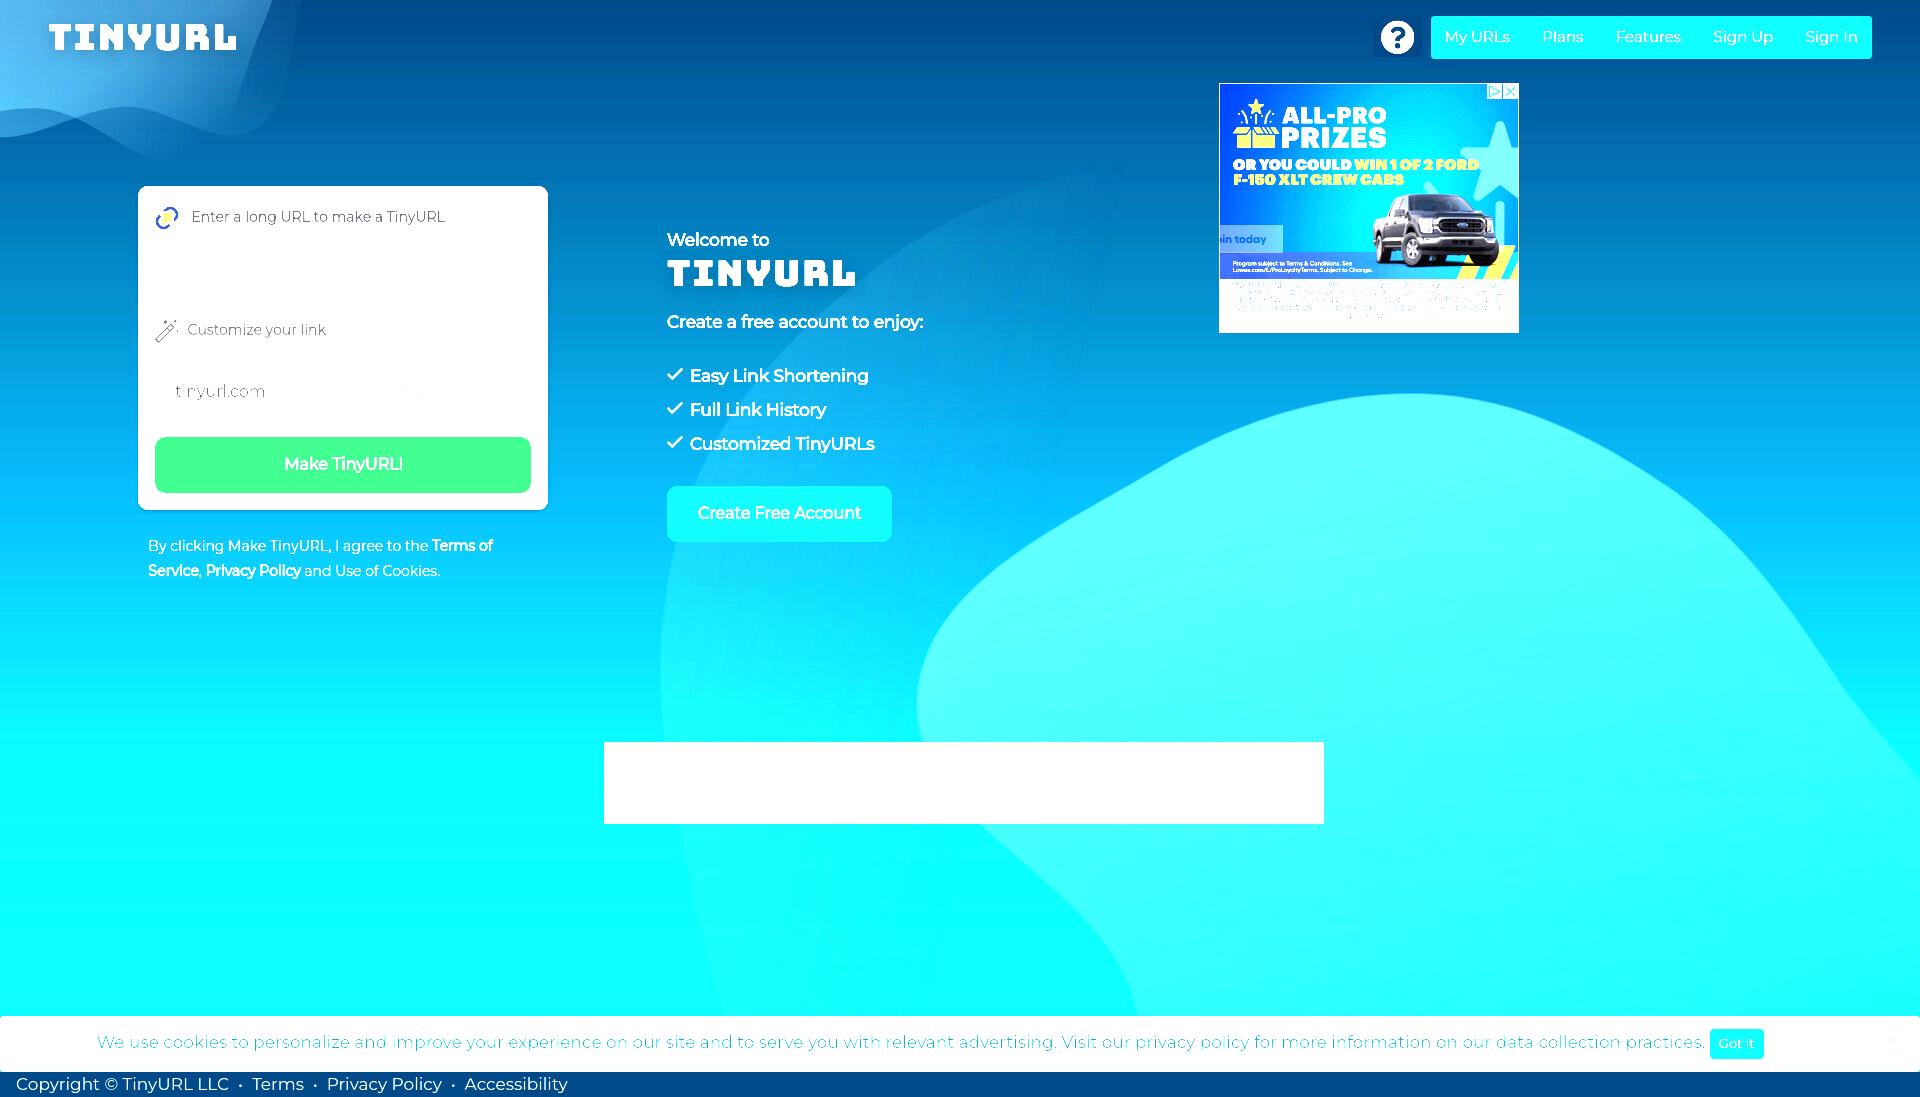Image resolution: width=1920 pixels, height=1097 pixels.
Task: Click 'Create a free account to enjoy:' text
Action: pyautogui.click(x=795, y=322)
